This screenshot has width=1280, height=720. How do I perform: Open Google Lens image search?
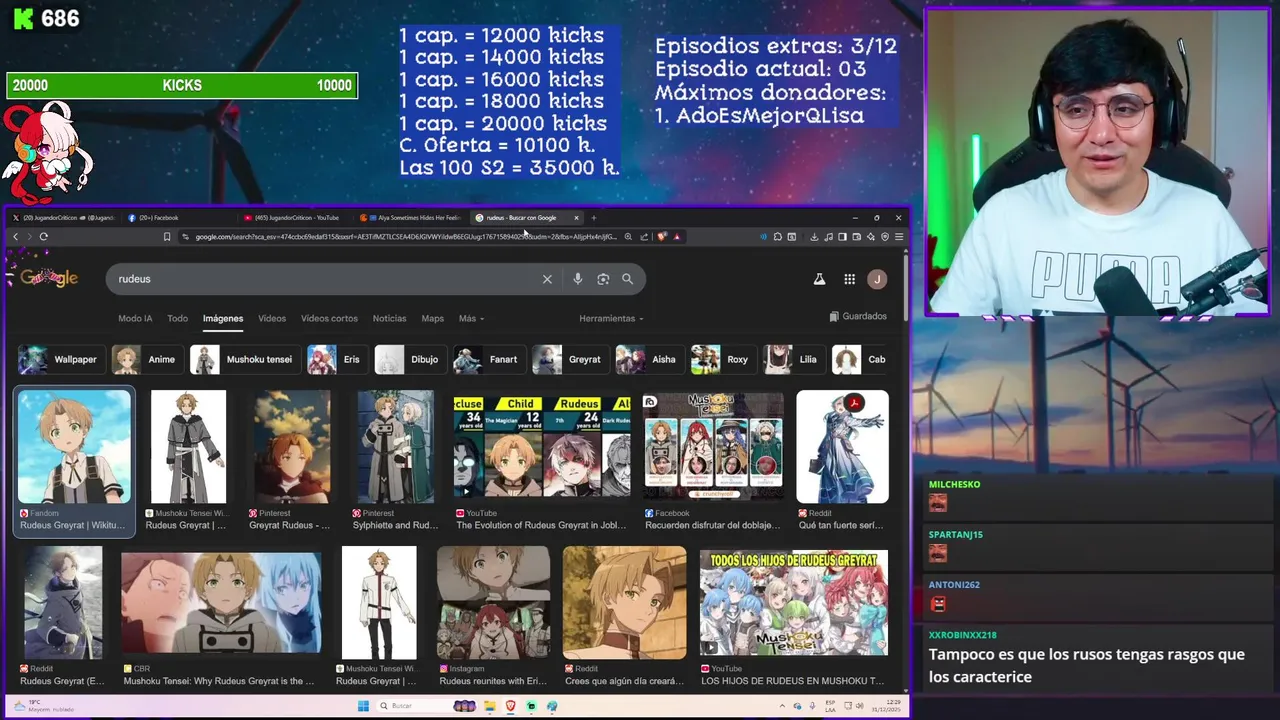(603, 279)
